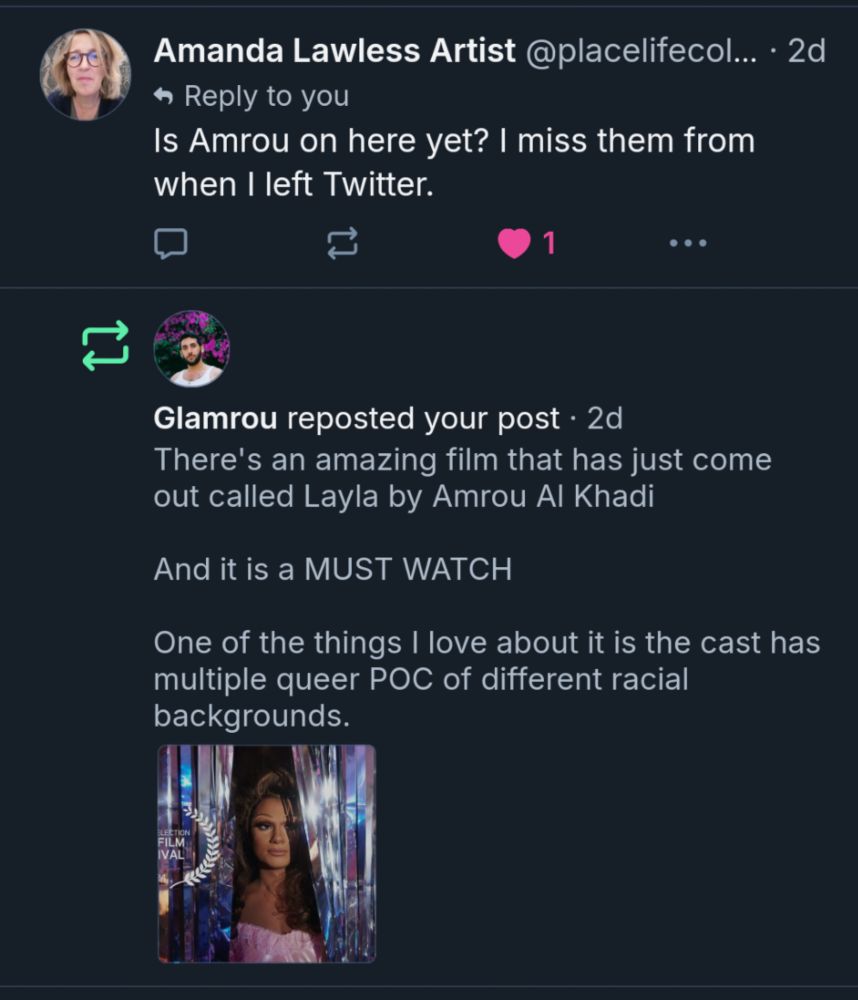Click the small arrow beside Reply to you
This screenshot has width=858, height=1000.
[x=163, y=97]
